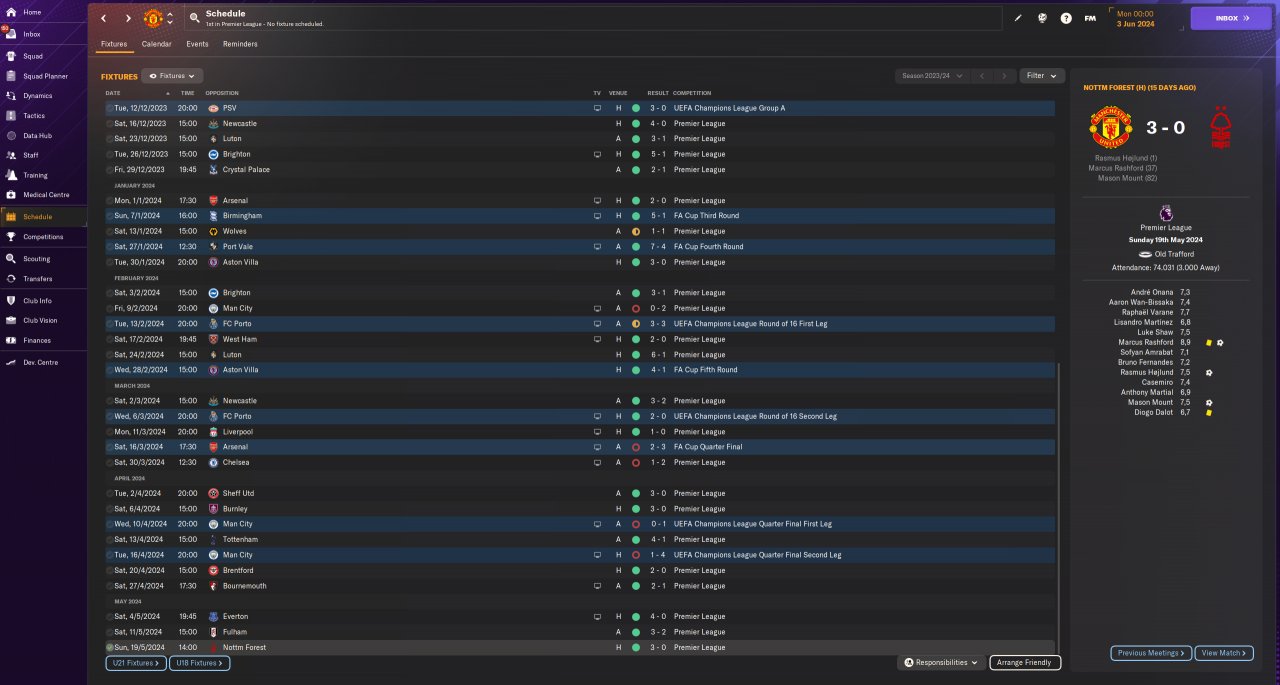The width and height of the screenshot is (1280, 685).
Task: Click the U18 Fixtures button
Action: [200, 663]
